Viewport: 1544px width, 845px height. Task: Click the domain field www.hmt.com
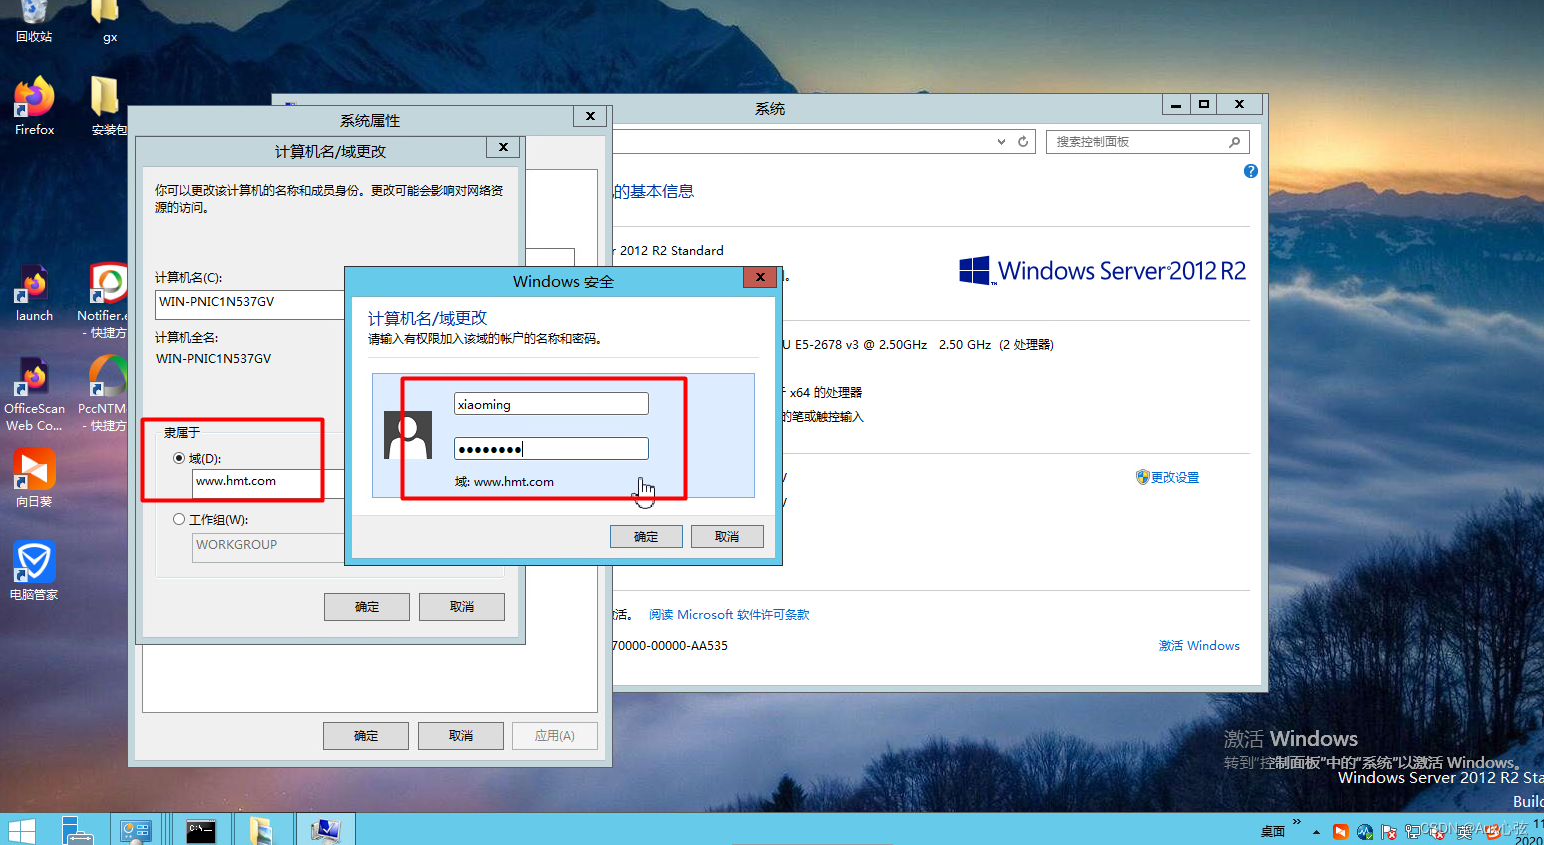(267, 484)
